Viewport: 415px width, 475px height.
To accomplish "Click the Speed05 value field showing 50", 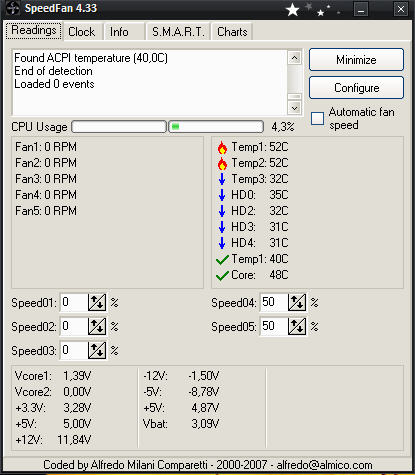I will tap(274, 327).
